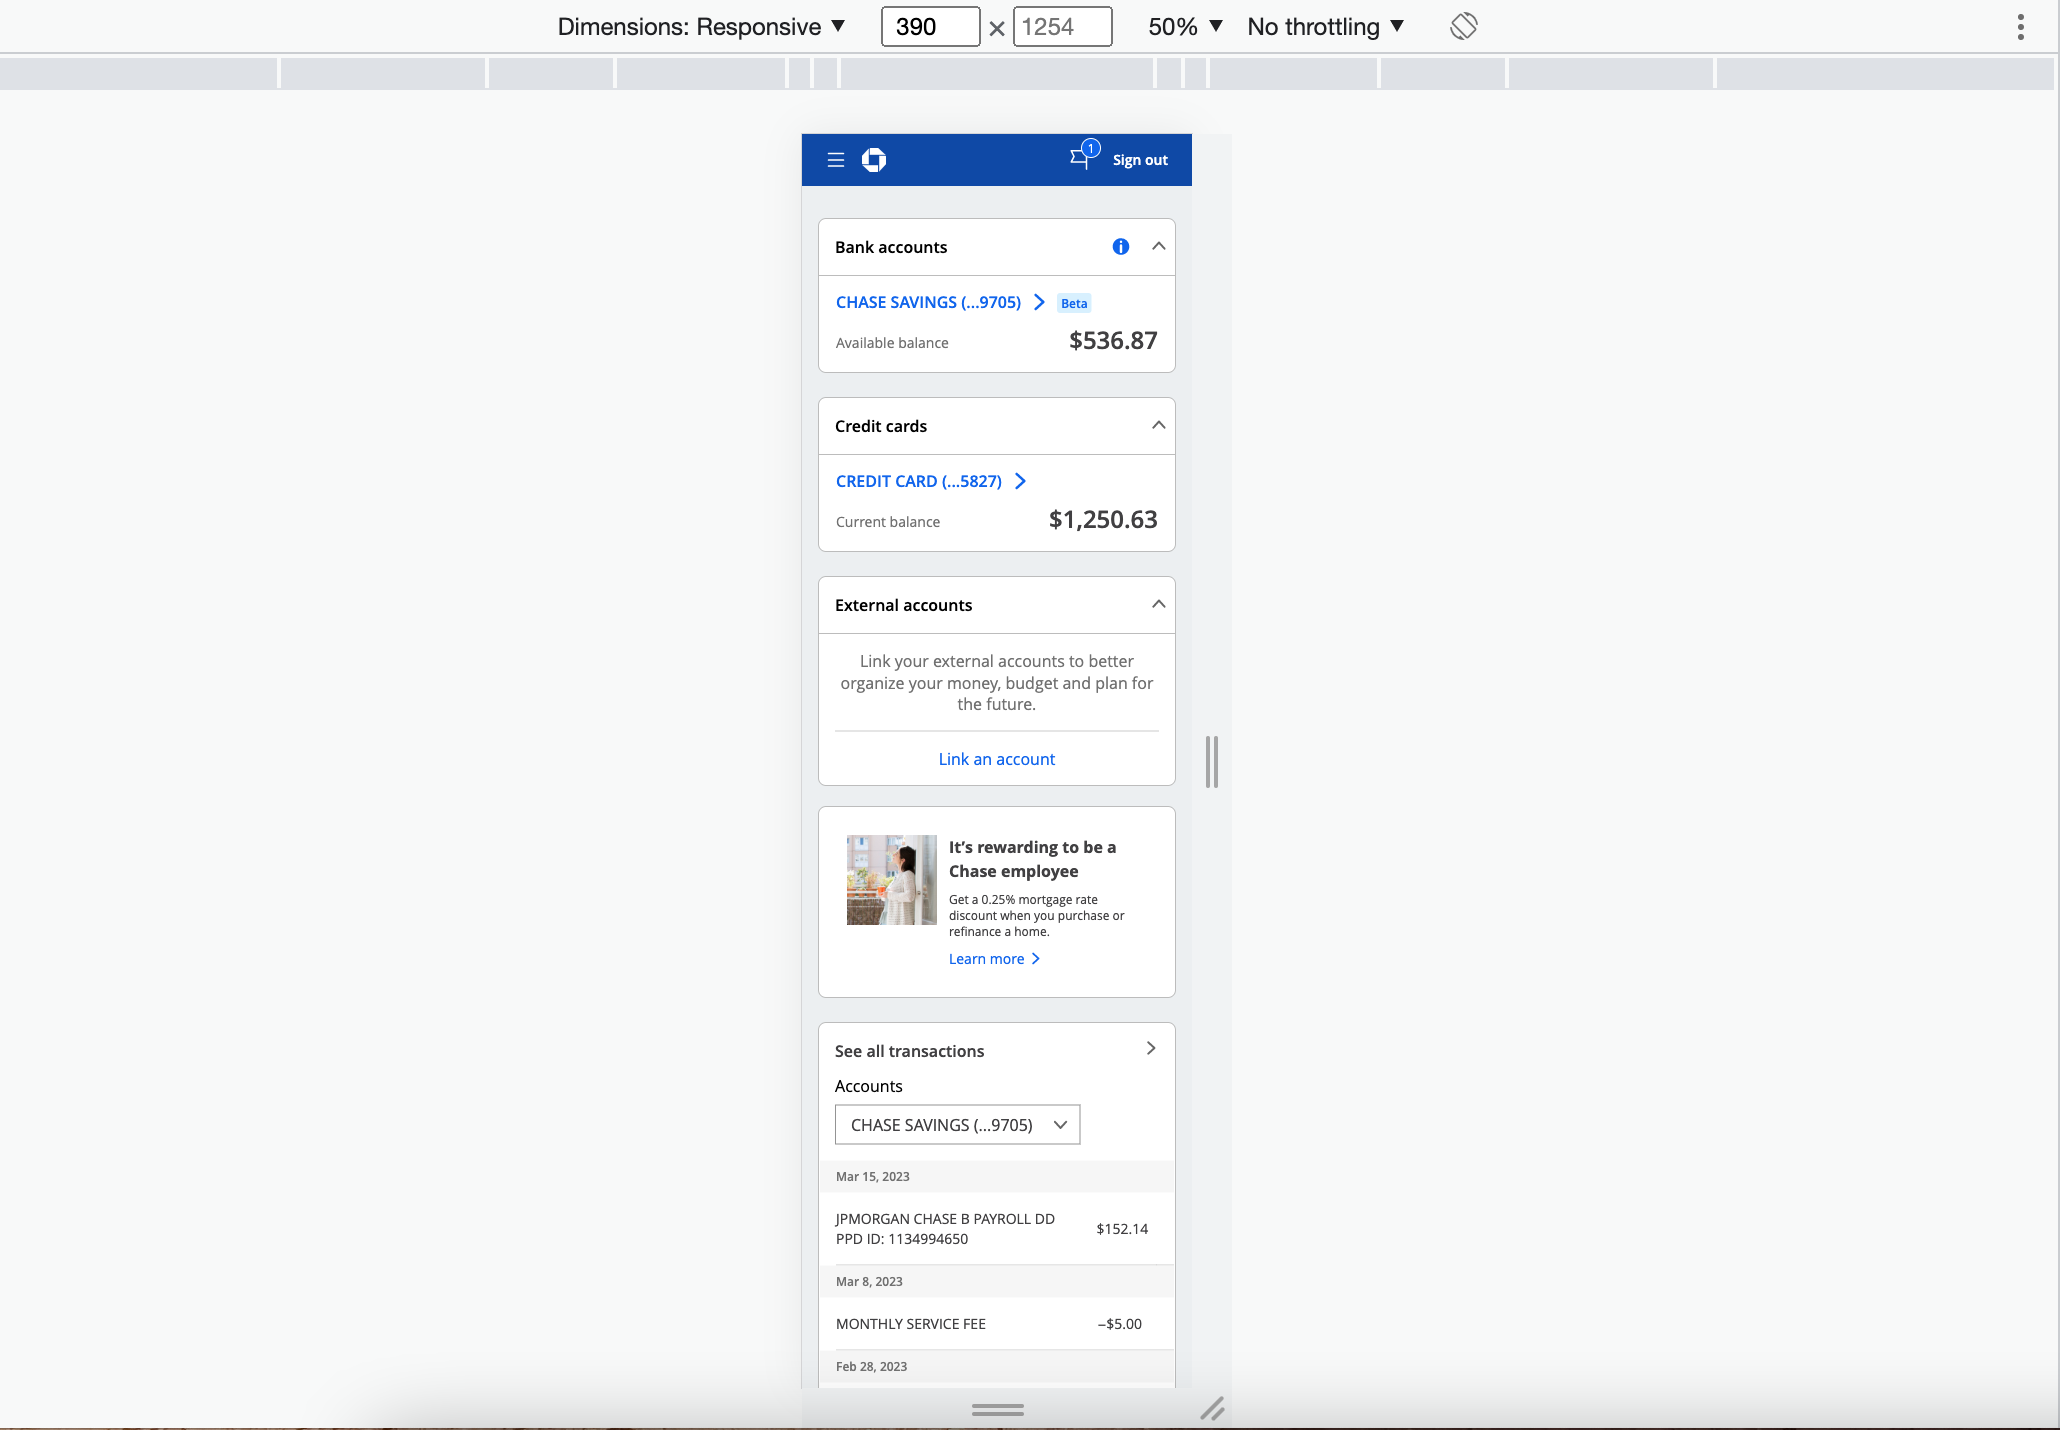Click the Chase employee promo image
The image size is (2060, 1430).
coord(891,880)
